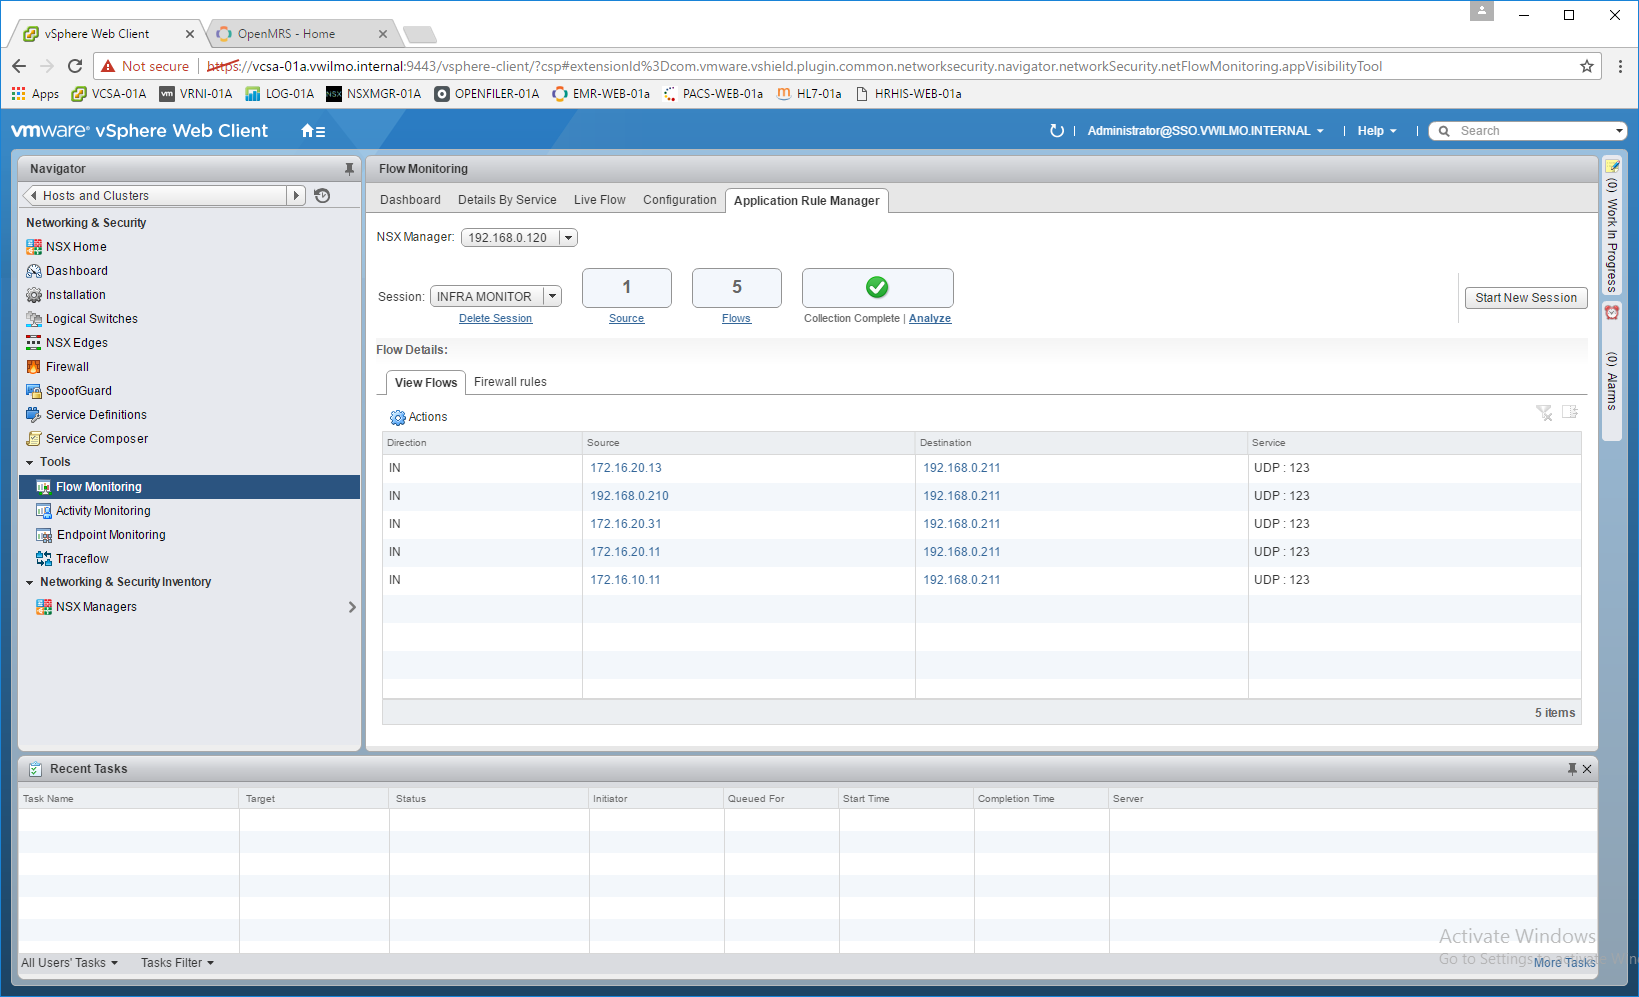This screenshot has height=997, width=1639.
Task: Expand NSX Managers chevron arrow
Action: click(352, 607)
